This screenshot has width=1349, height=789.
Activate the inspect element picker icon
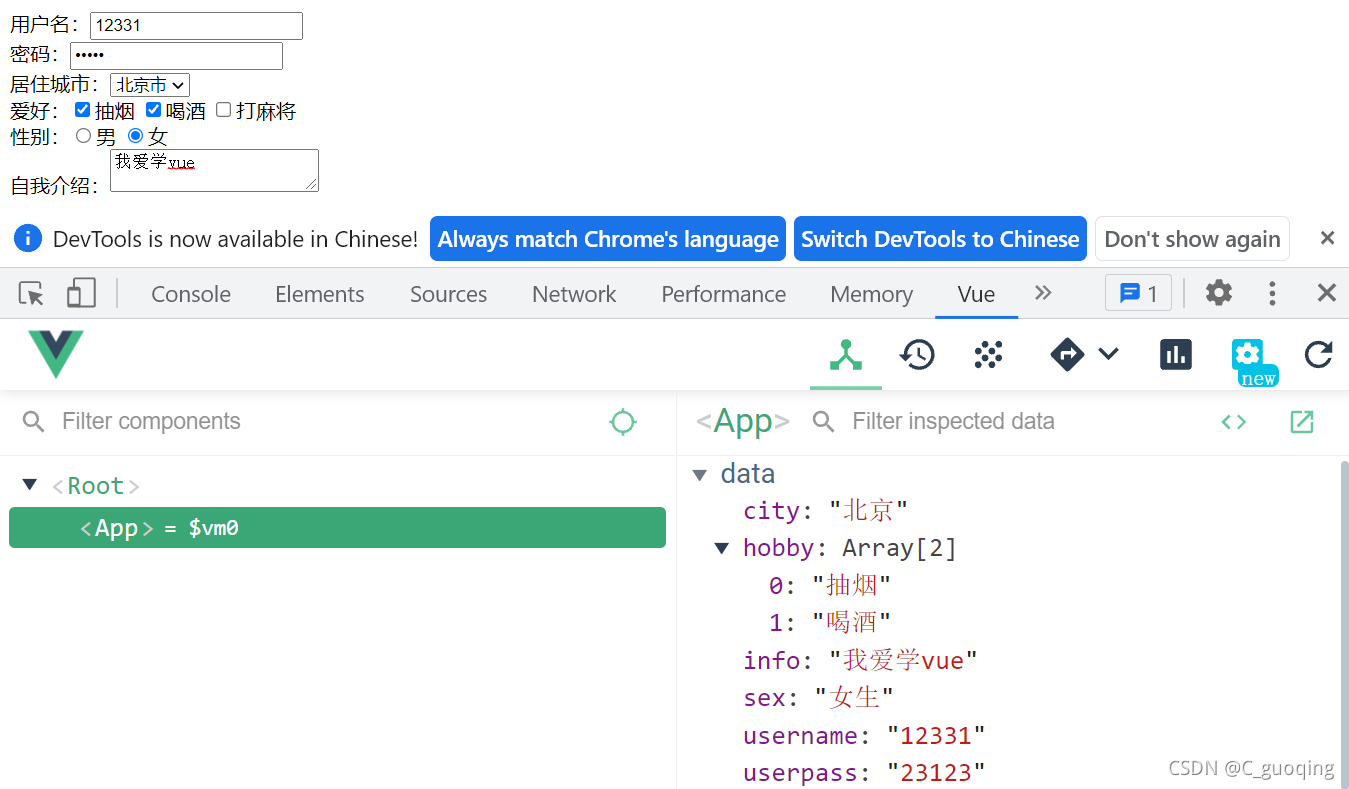click(x=32, y=294)
